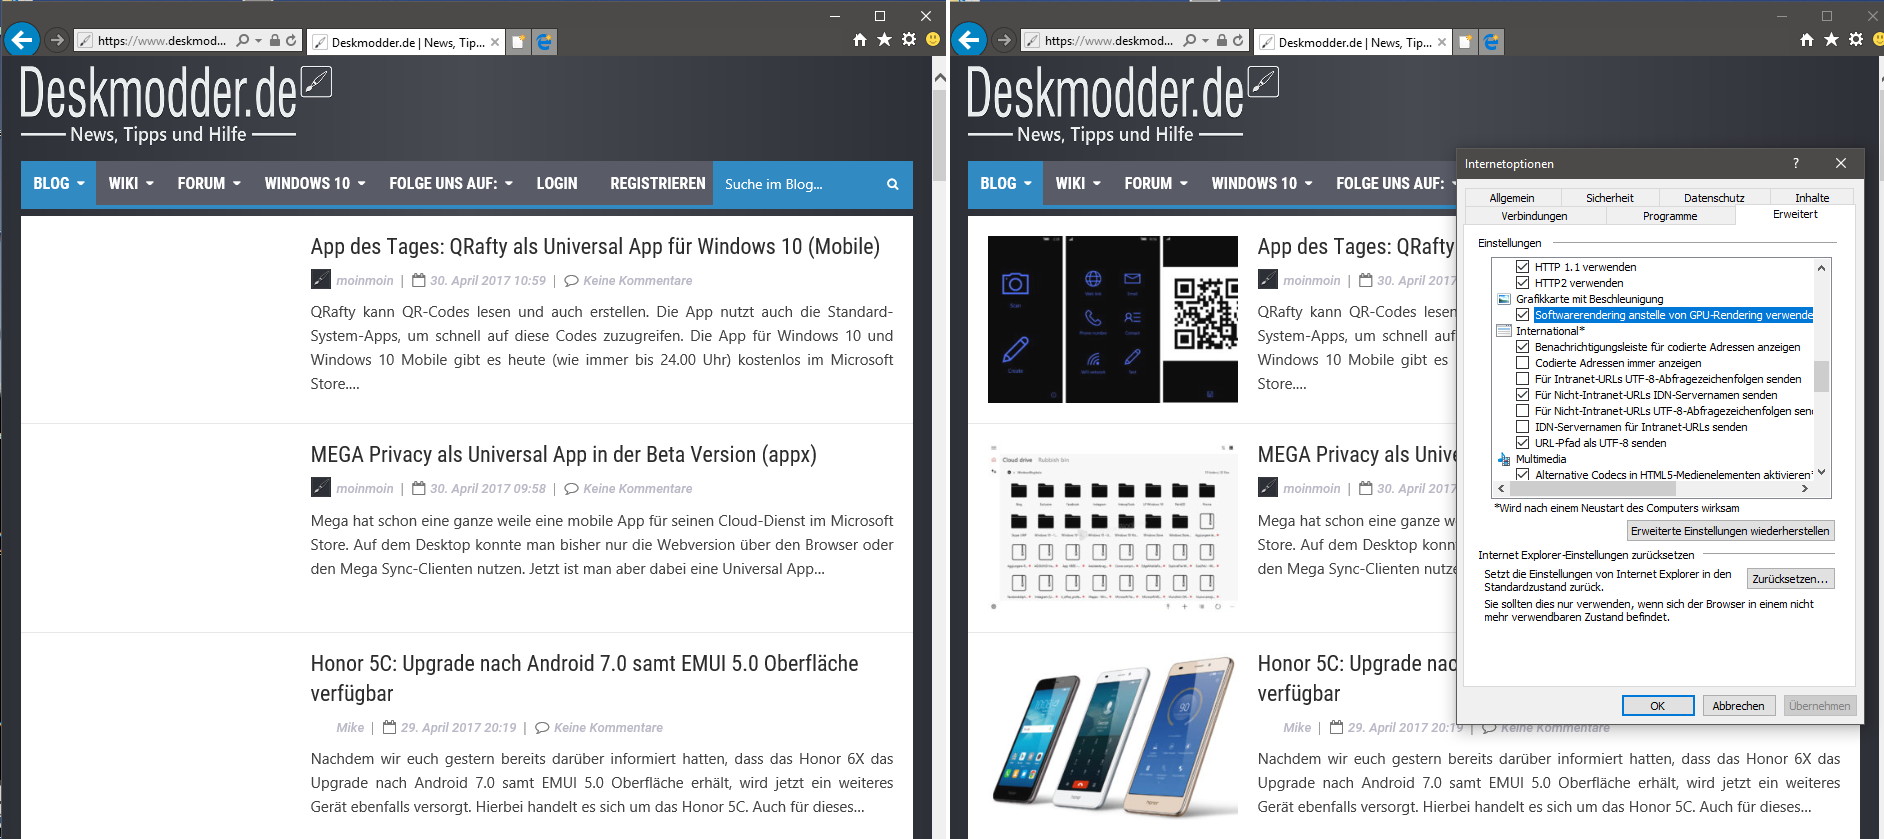Click the Back arrow in right browser window
The width and height of the screenshot is (1884, 839).
pos(969,40)
